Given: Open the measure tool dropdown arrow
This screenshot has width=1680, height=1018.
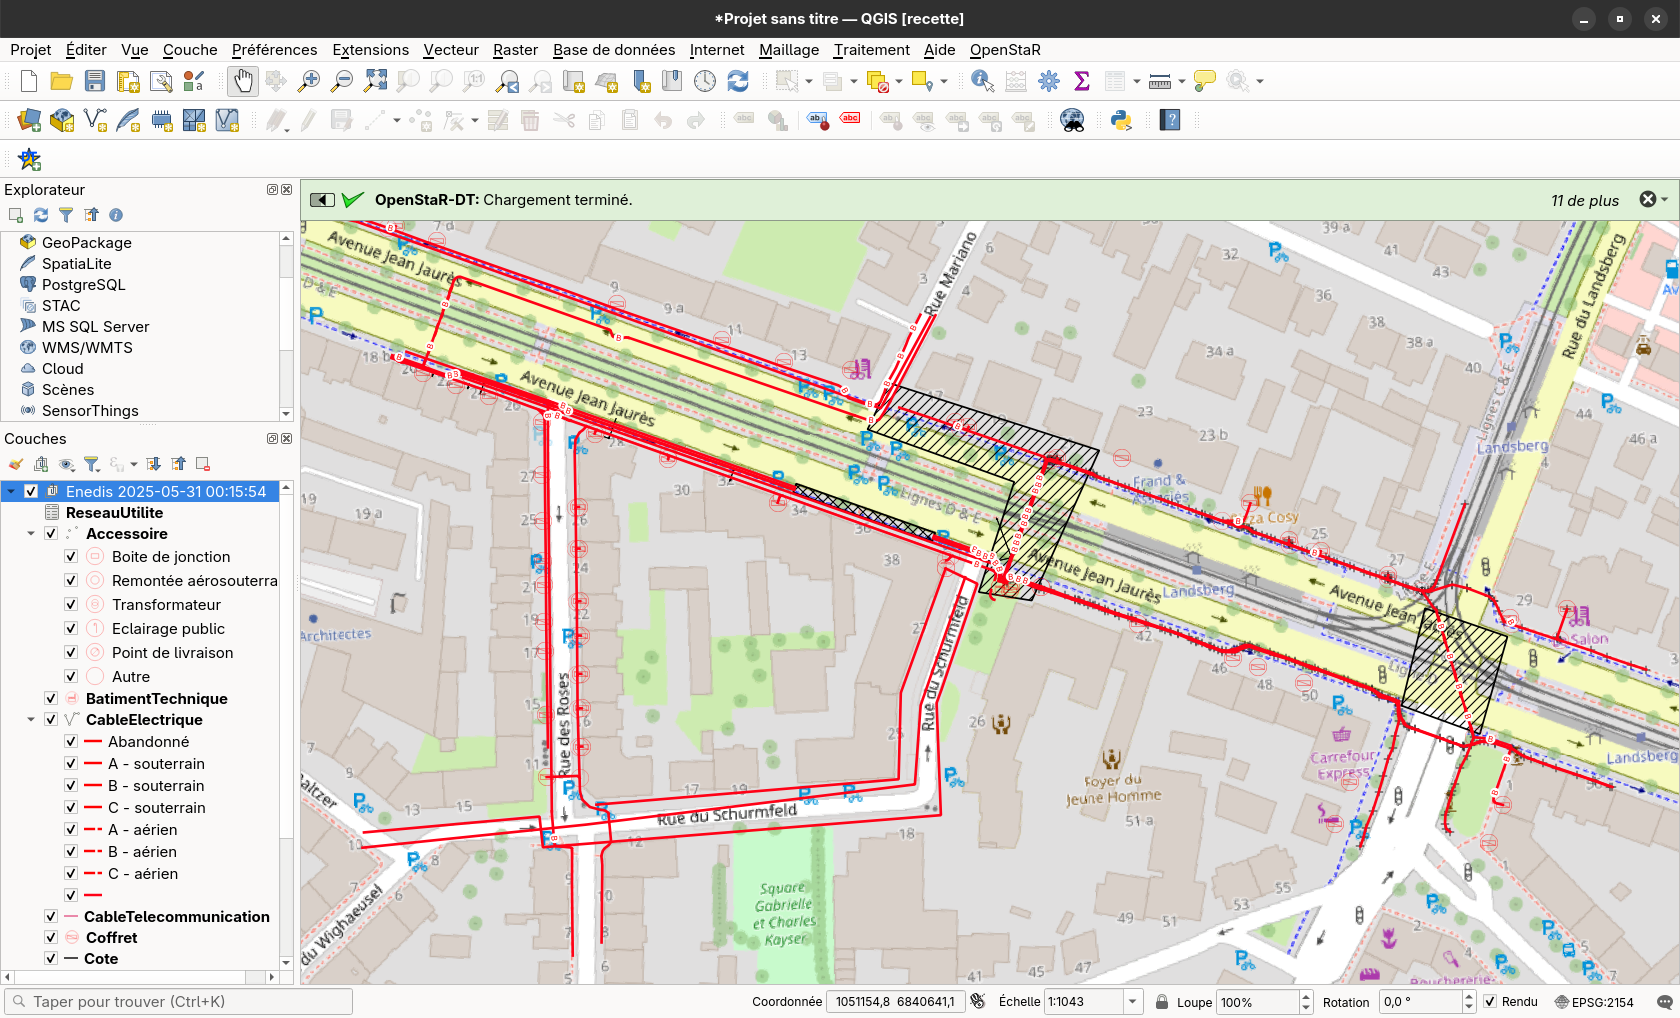Looking at the screenshot, I should point(1181,81).
